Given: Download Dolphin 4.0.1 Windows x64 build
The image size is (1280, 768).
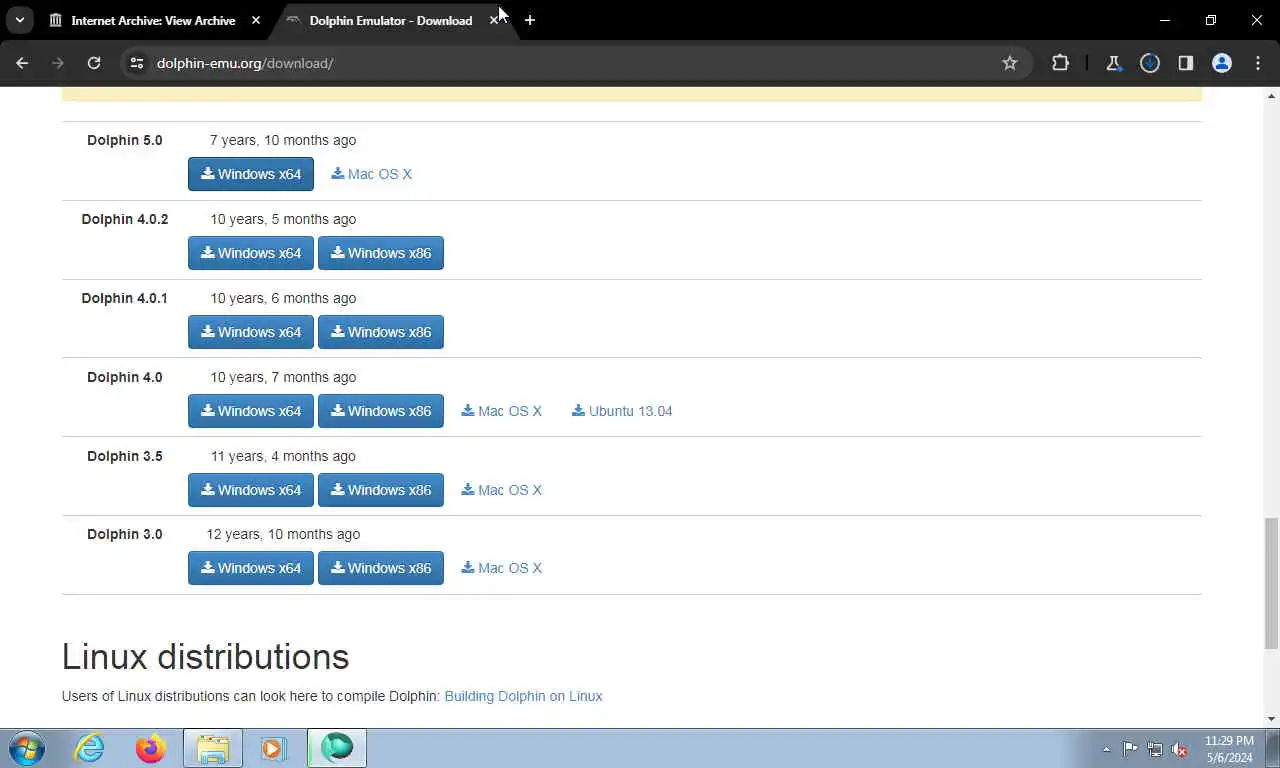Looking at the screenshot, I should point(251,332).
